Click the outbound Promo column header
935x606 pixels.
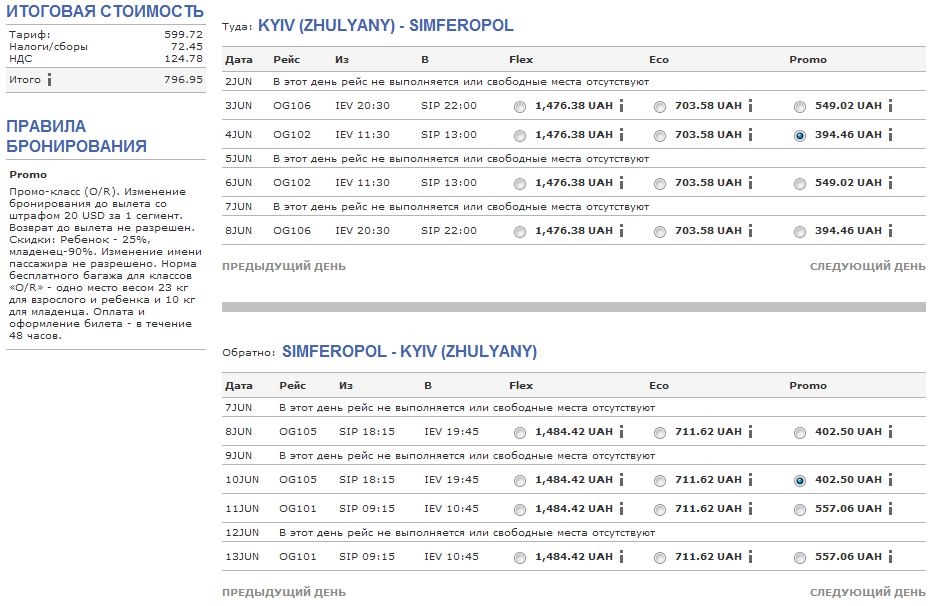click(x=808, y=60)
